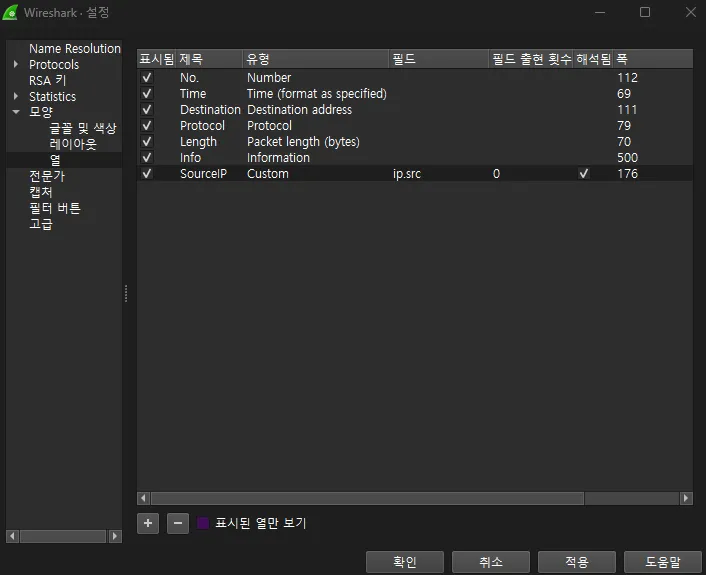706x575 pixels.
Task: Click the 취소 button
Action: pyautogui.click(x=491, y=562)
